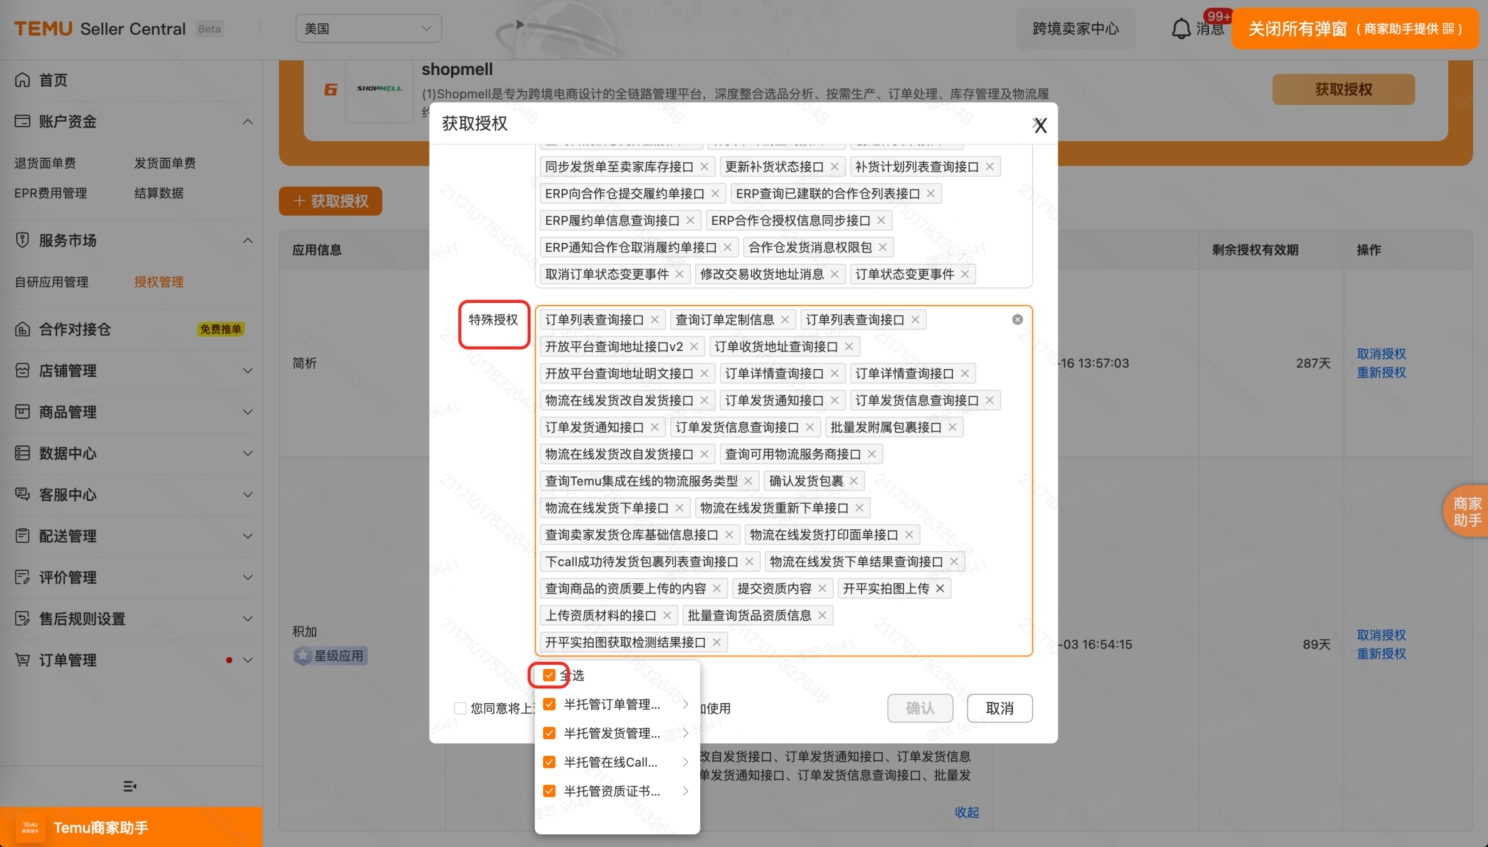
Task: Click the 店铺管理 store icon
Action: (22, 370)
